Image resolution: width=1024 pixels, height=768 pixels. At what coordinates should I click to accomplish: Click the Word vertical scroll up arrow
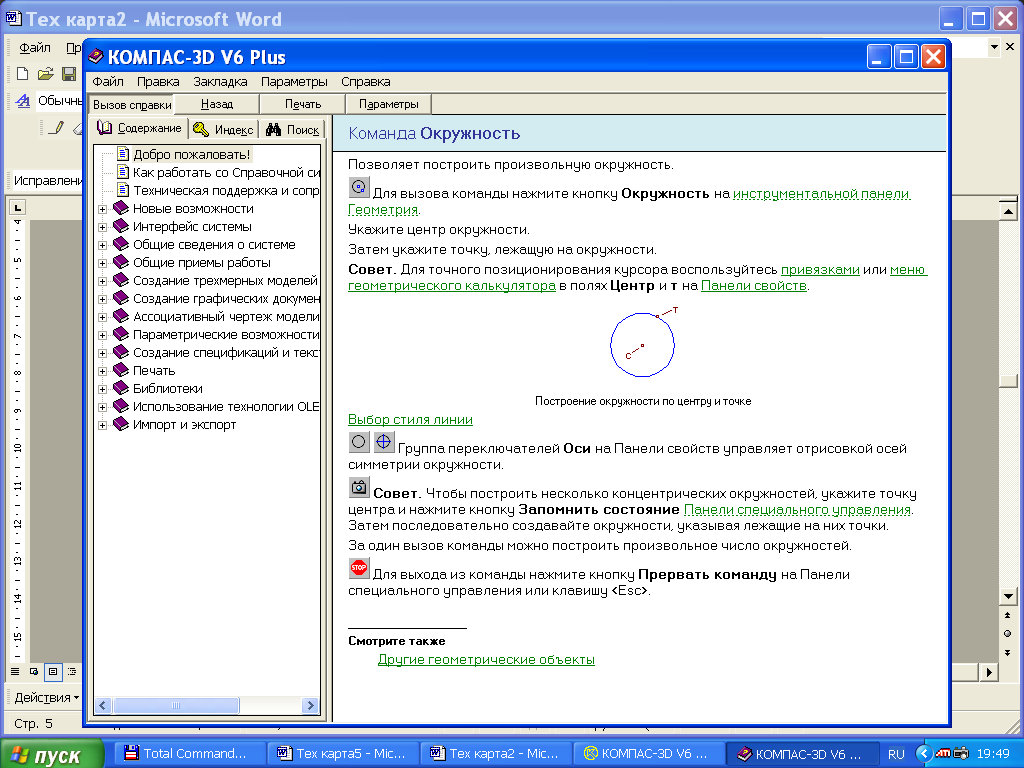(x=1008, y=211)
